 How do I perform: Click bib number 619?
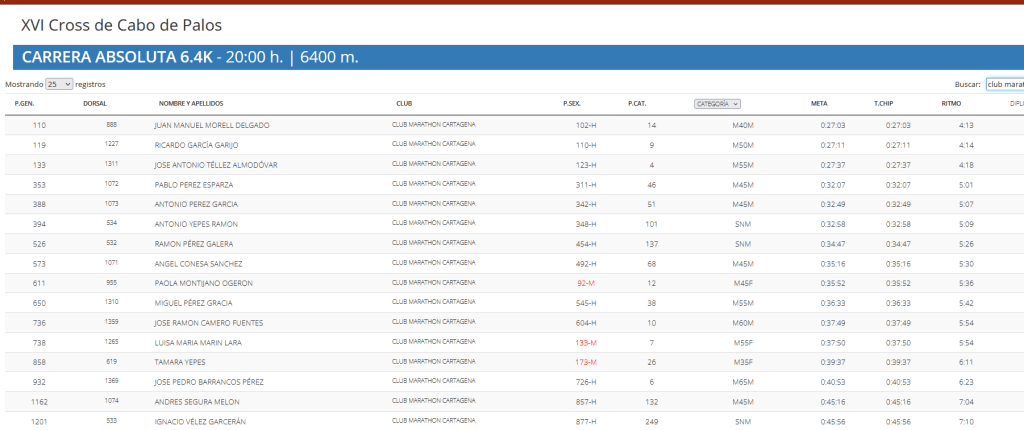[x=111, y=362]
